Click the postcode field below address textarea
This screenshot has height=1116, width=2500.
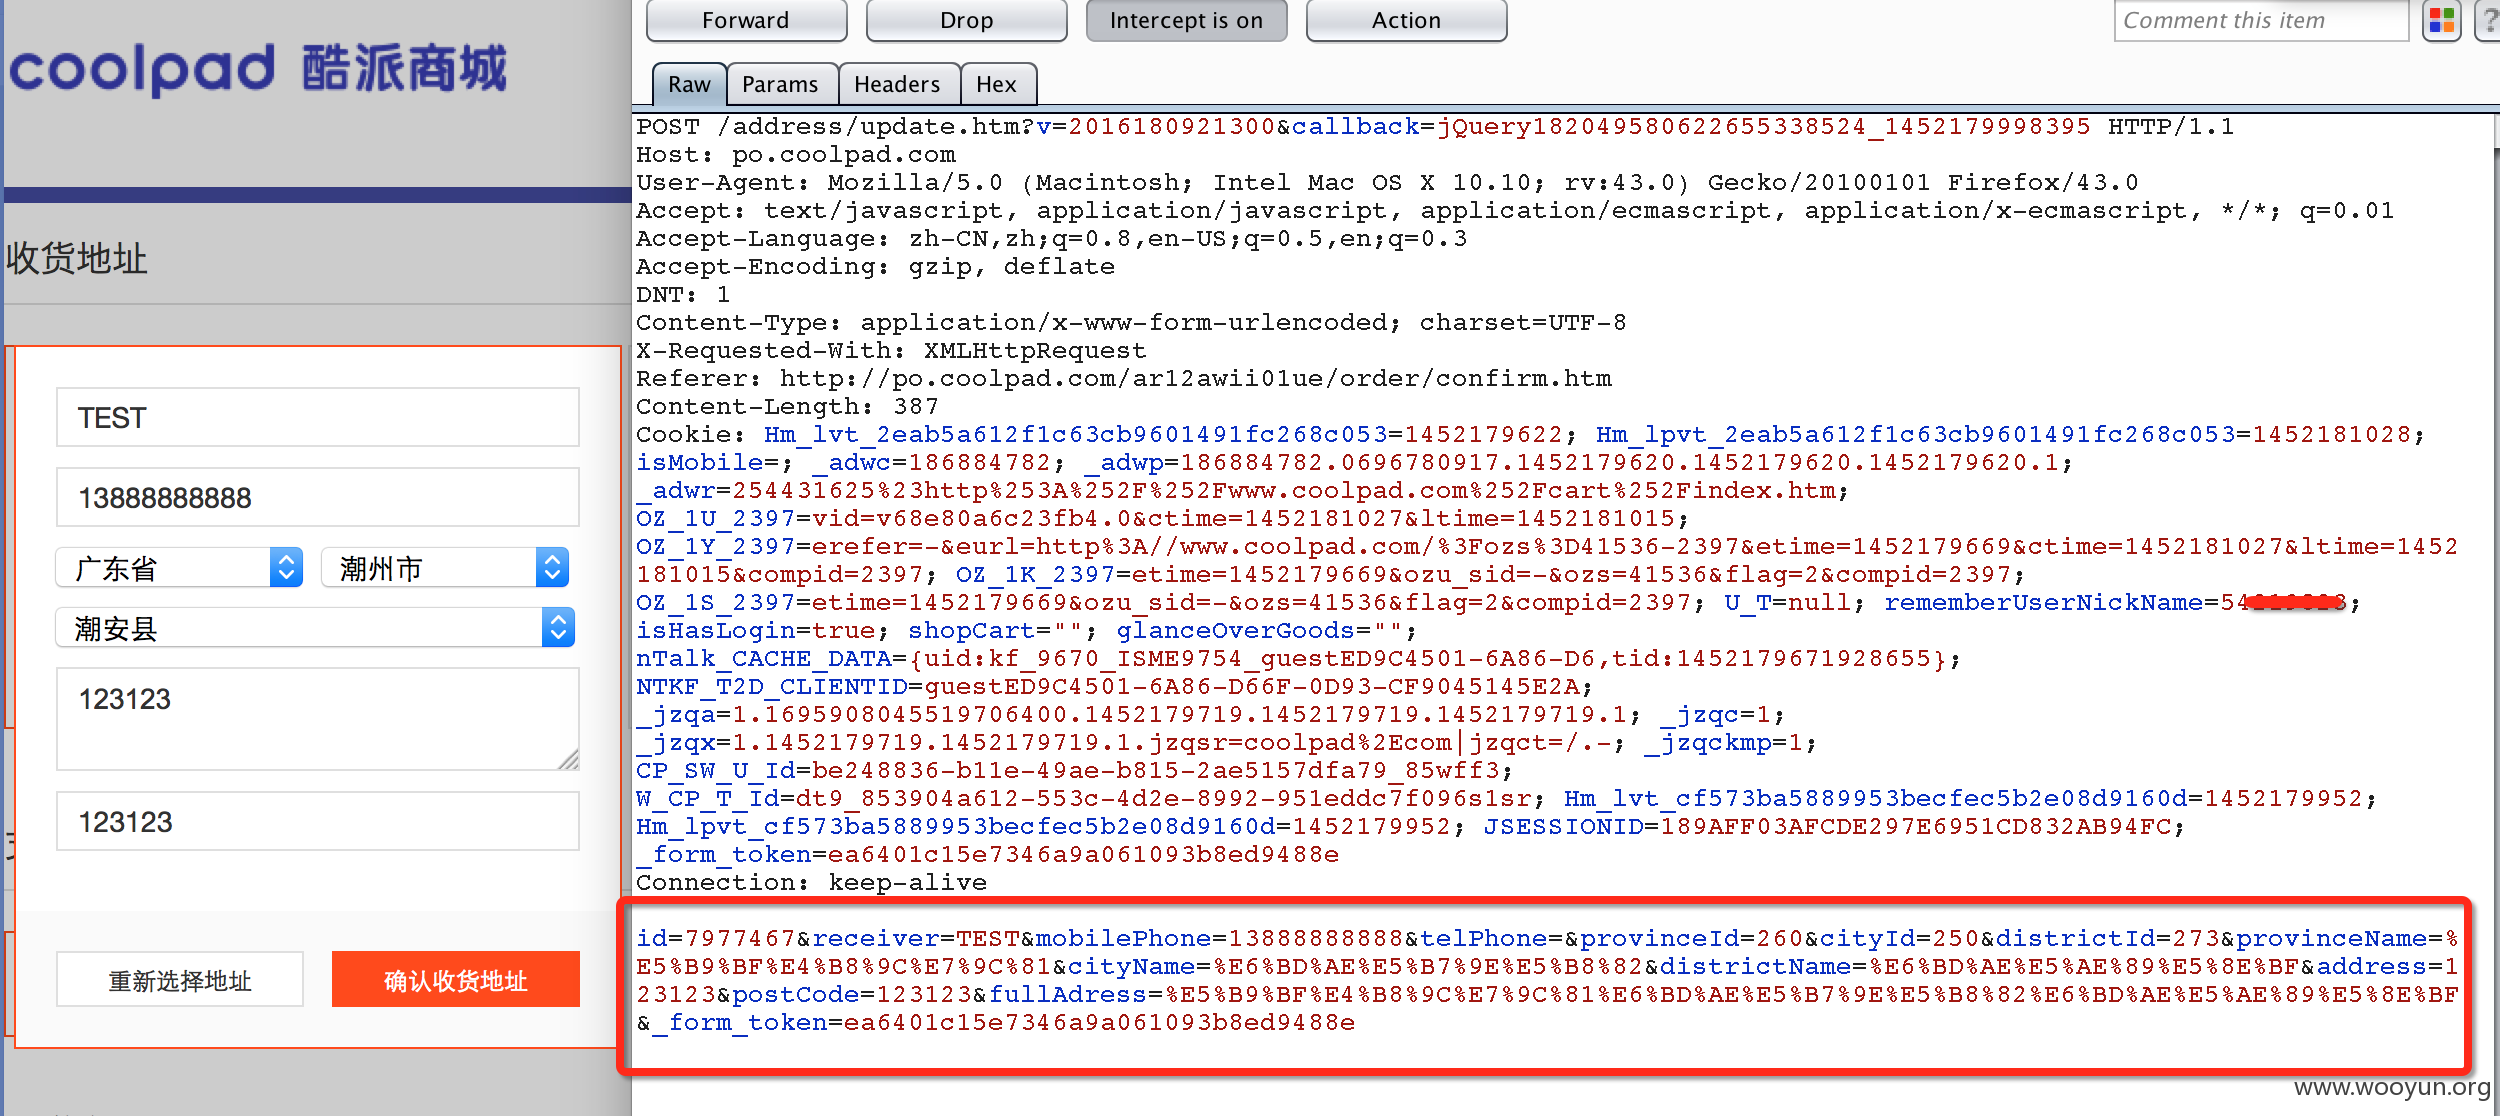(318, 821)
